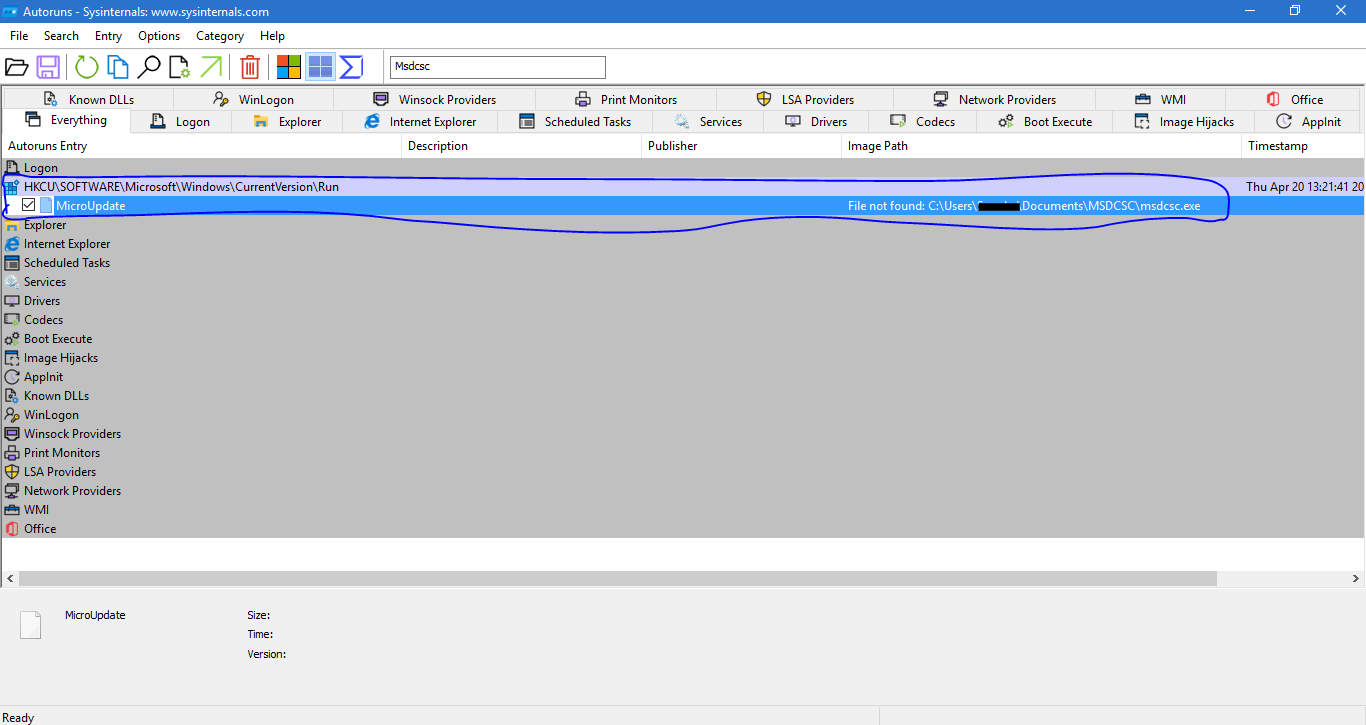
Task: Toggle Hide Windows Entries blue icon
Action: (320, 67)
